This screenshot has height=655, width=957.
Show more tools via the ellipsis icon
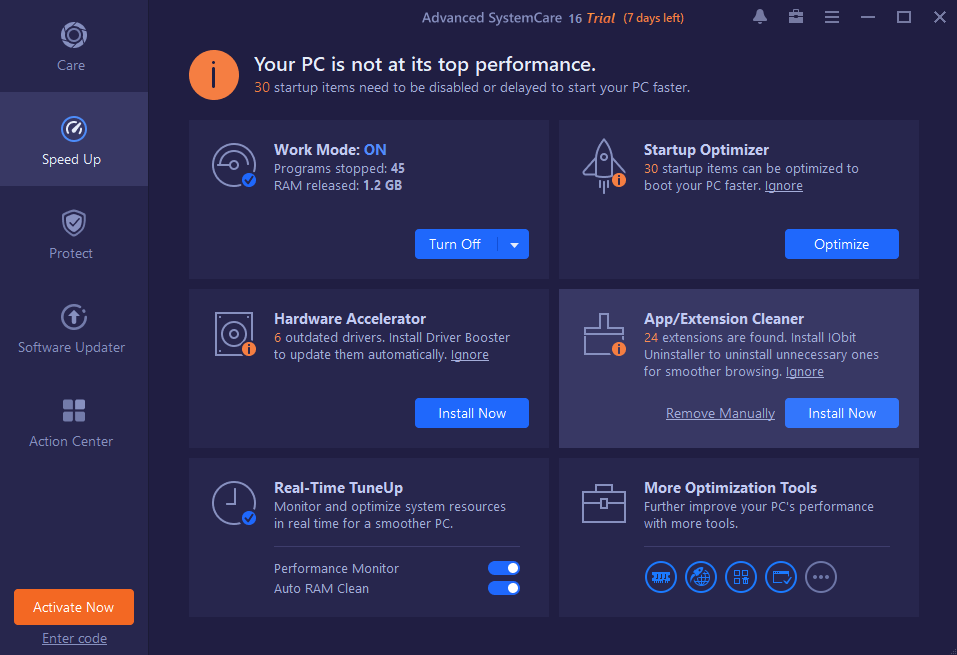[821, 577]
